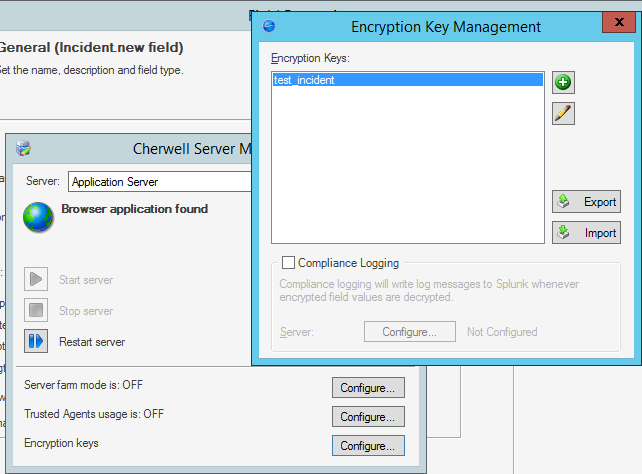The height and width of the screenshot is (474, 642).
Task: Edit the selected key using the pencil icon
Action: click(x=563, y=113)
